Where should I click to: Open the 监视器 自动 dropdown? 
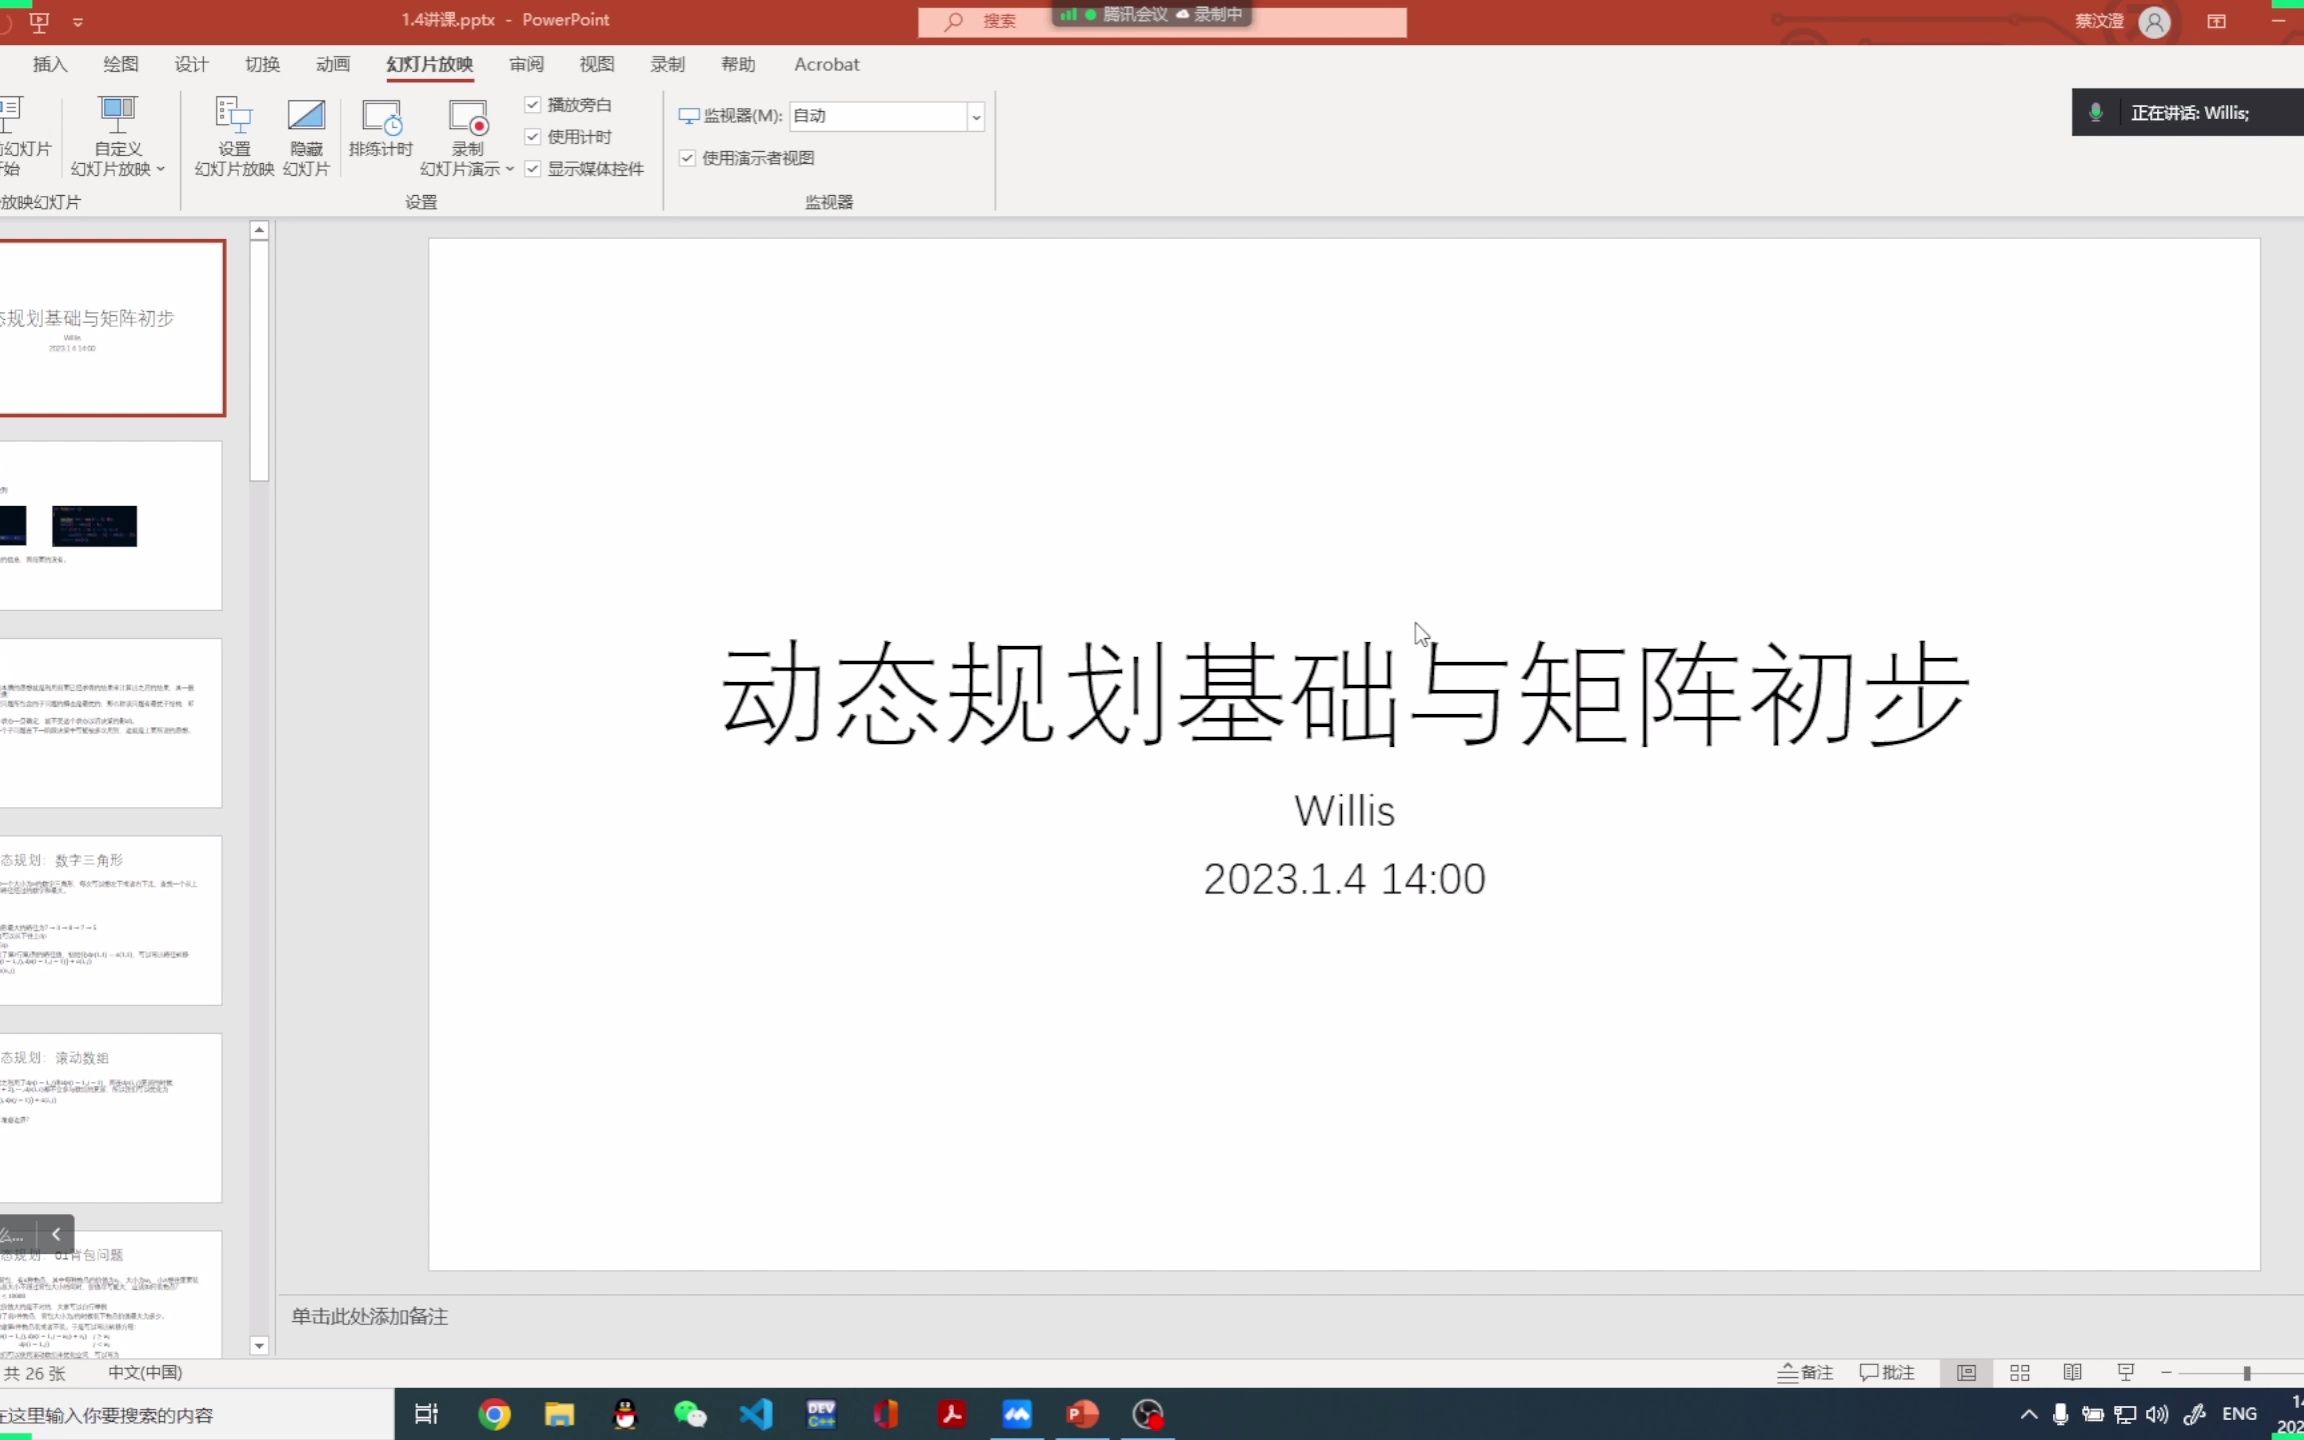click(x=974, y=116)
